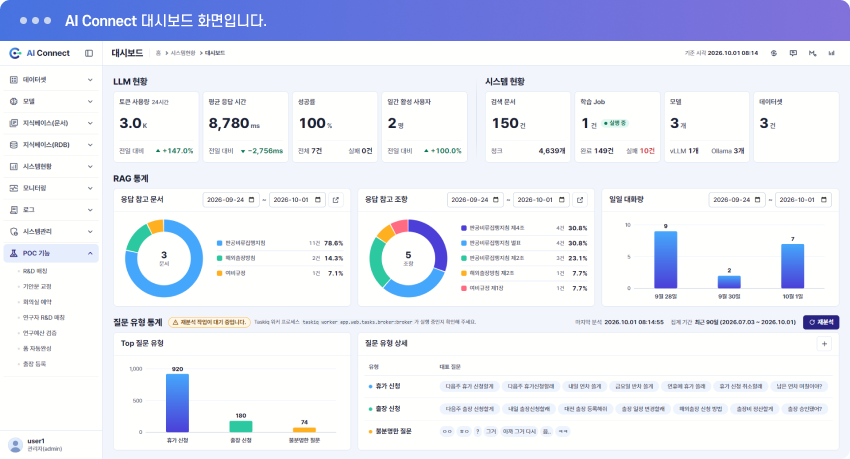Image resolution: width=850 pixels, height=459 pixels.
Task: Click the 9월 28일 bar in 일일 대화량
Action: 665,260
